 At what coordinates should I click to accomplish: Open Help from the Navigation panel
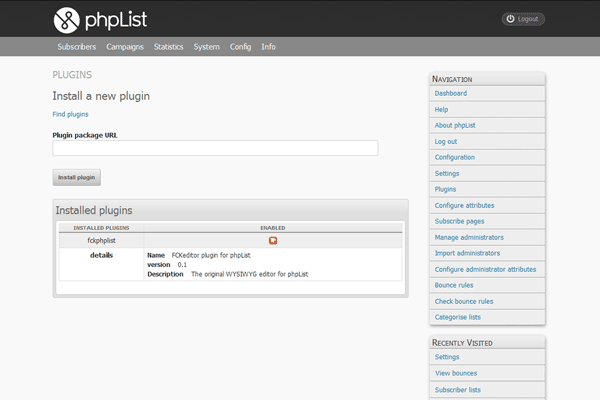click(x=442, y=109)
